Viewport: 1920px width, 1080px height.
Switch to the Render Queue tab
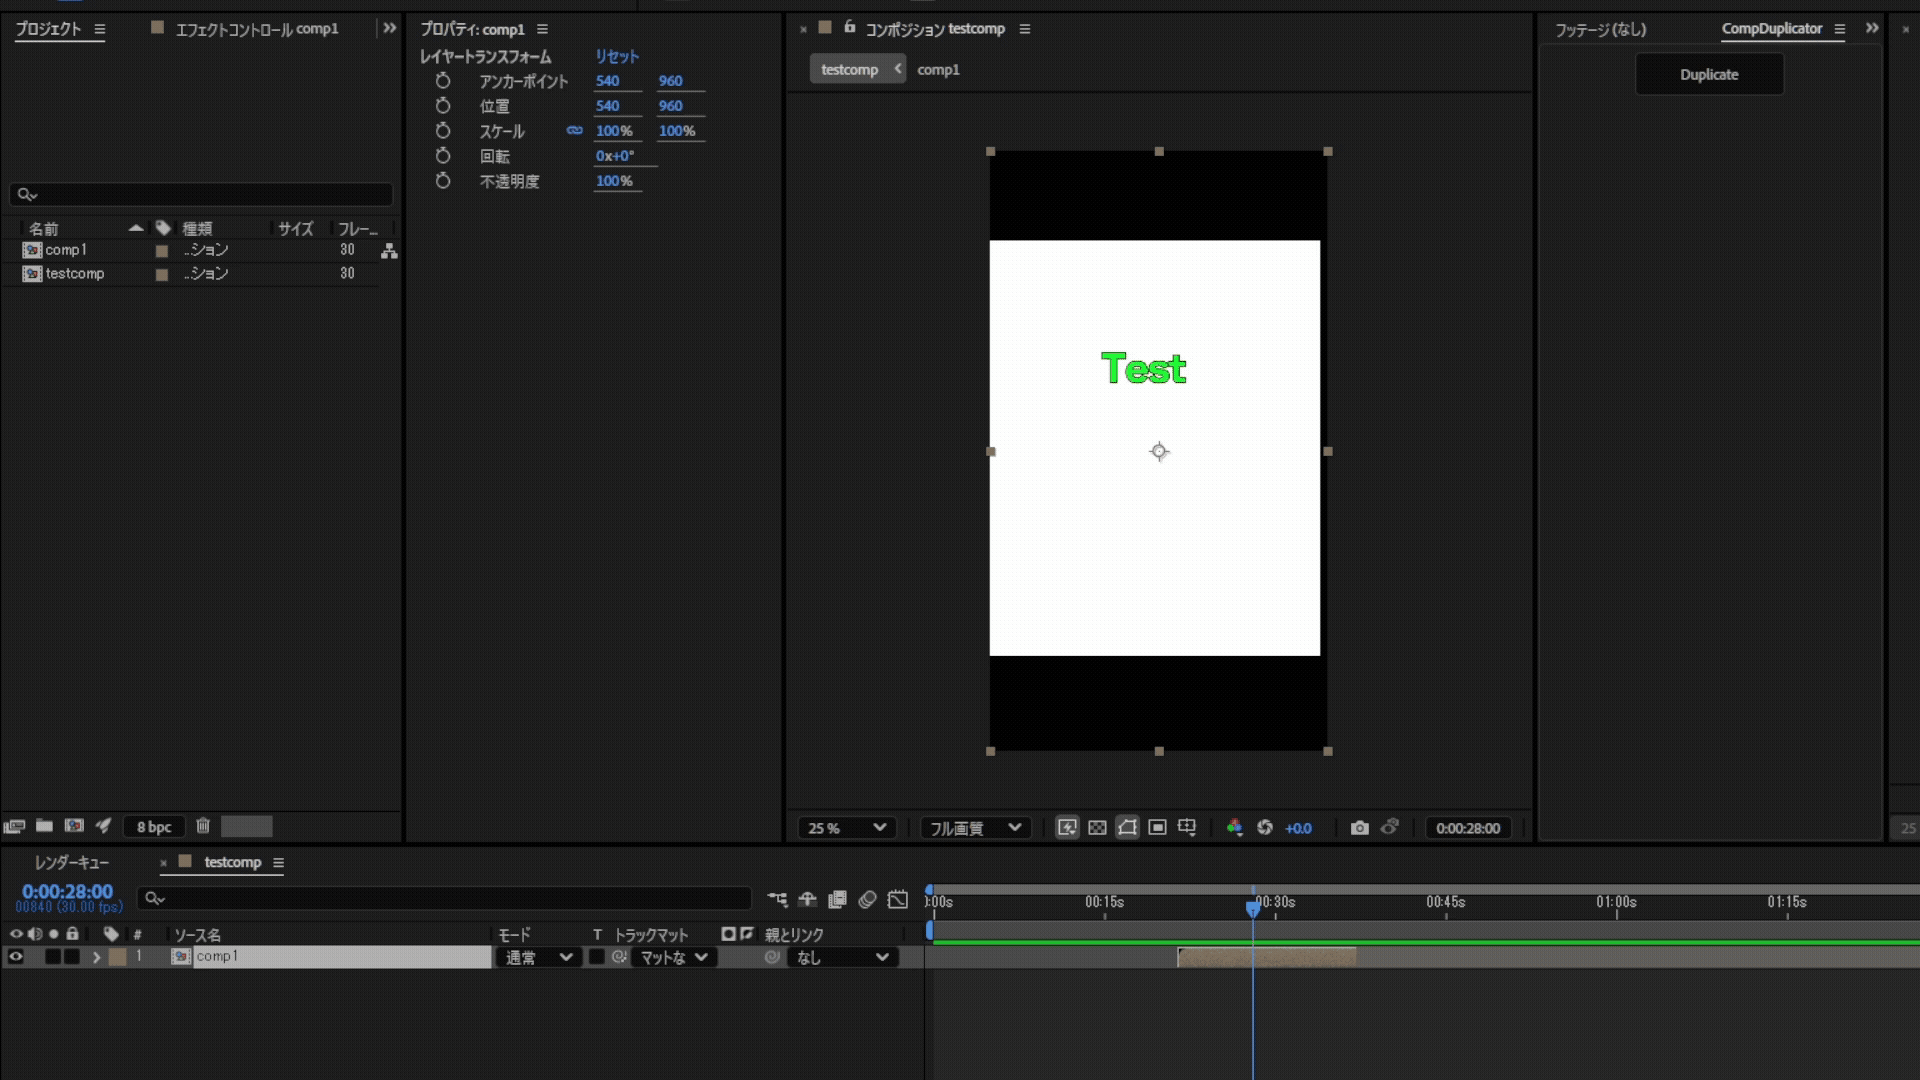click(x=71, y=862)
